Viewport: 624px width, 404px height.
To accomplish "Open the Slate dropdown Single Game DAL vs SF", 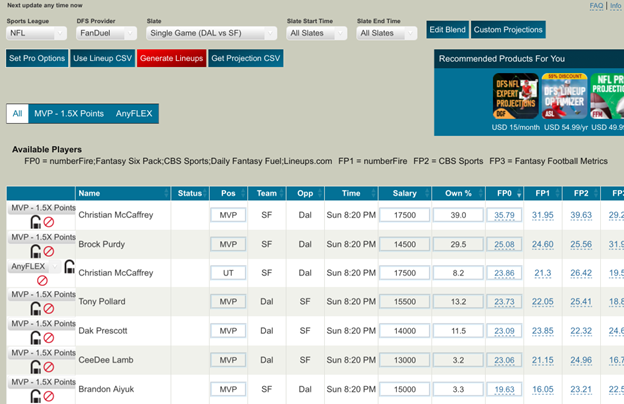I will click(x=212, y=33).
